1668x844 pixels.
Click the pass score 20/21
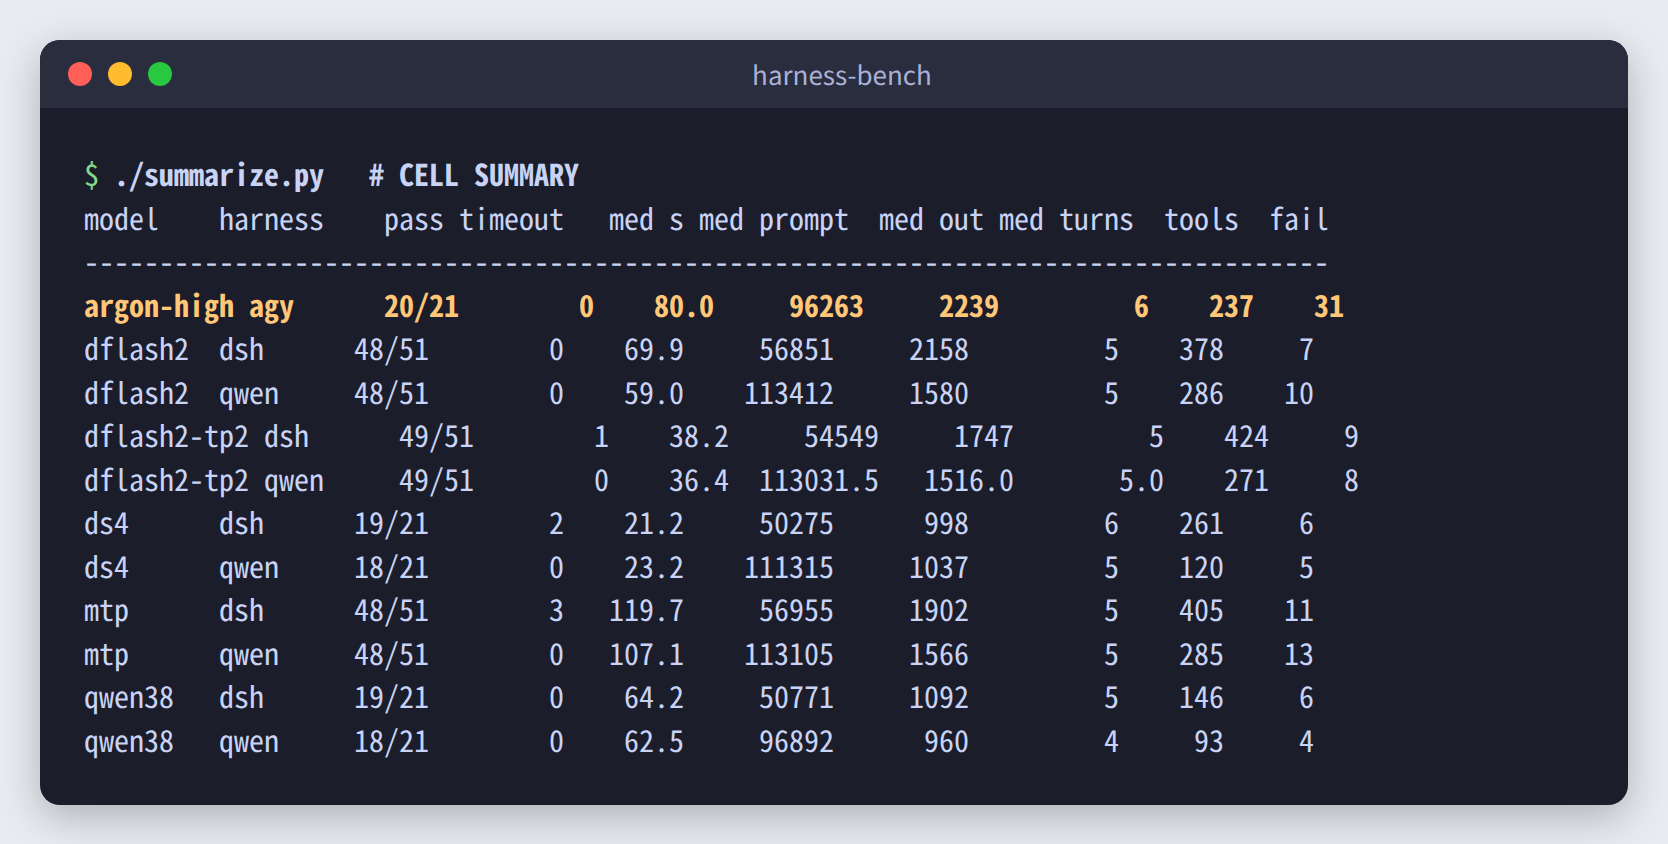(421, 307)
